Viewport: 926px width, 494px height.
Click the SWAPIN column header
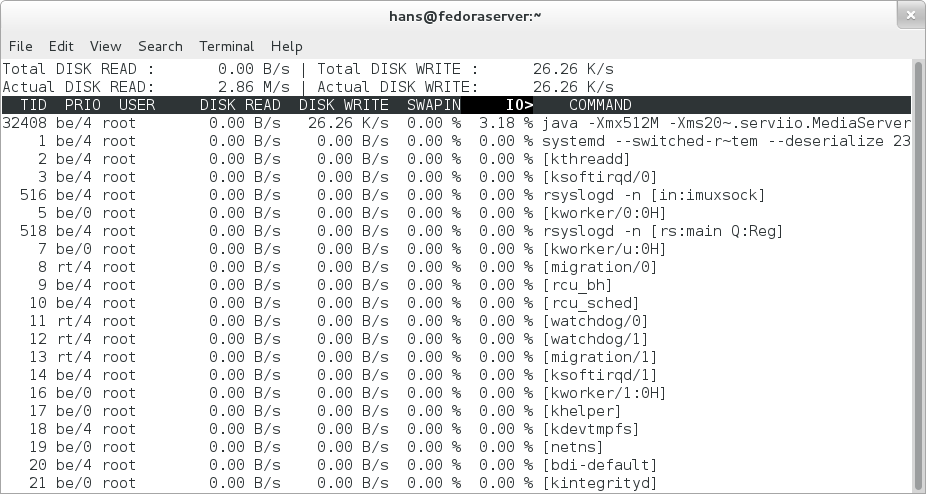[433, 105]
